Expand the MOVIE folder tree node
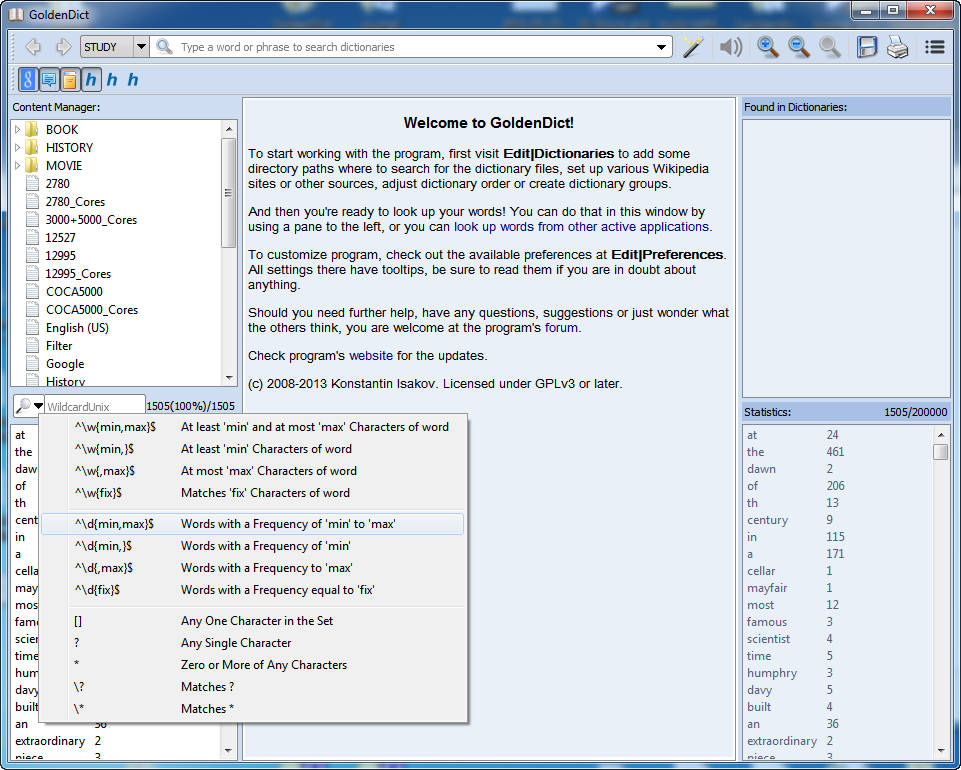The height and width of the screenshot is (770, 961). pyautogui.click(x=18, y=166)
